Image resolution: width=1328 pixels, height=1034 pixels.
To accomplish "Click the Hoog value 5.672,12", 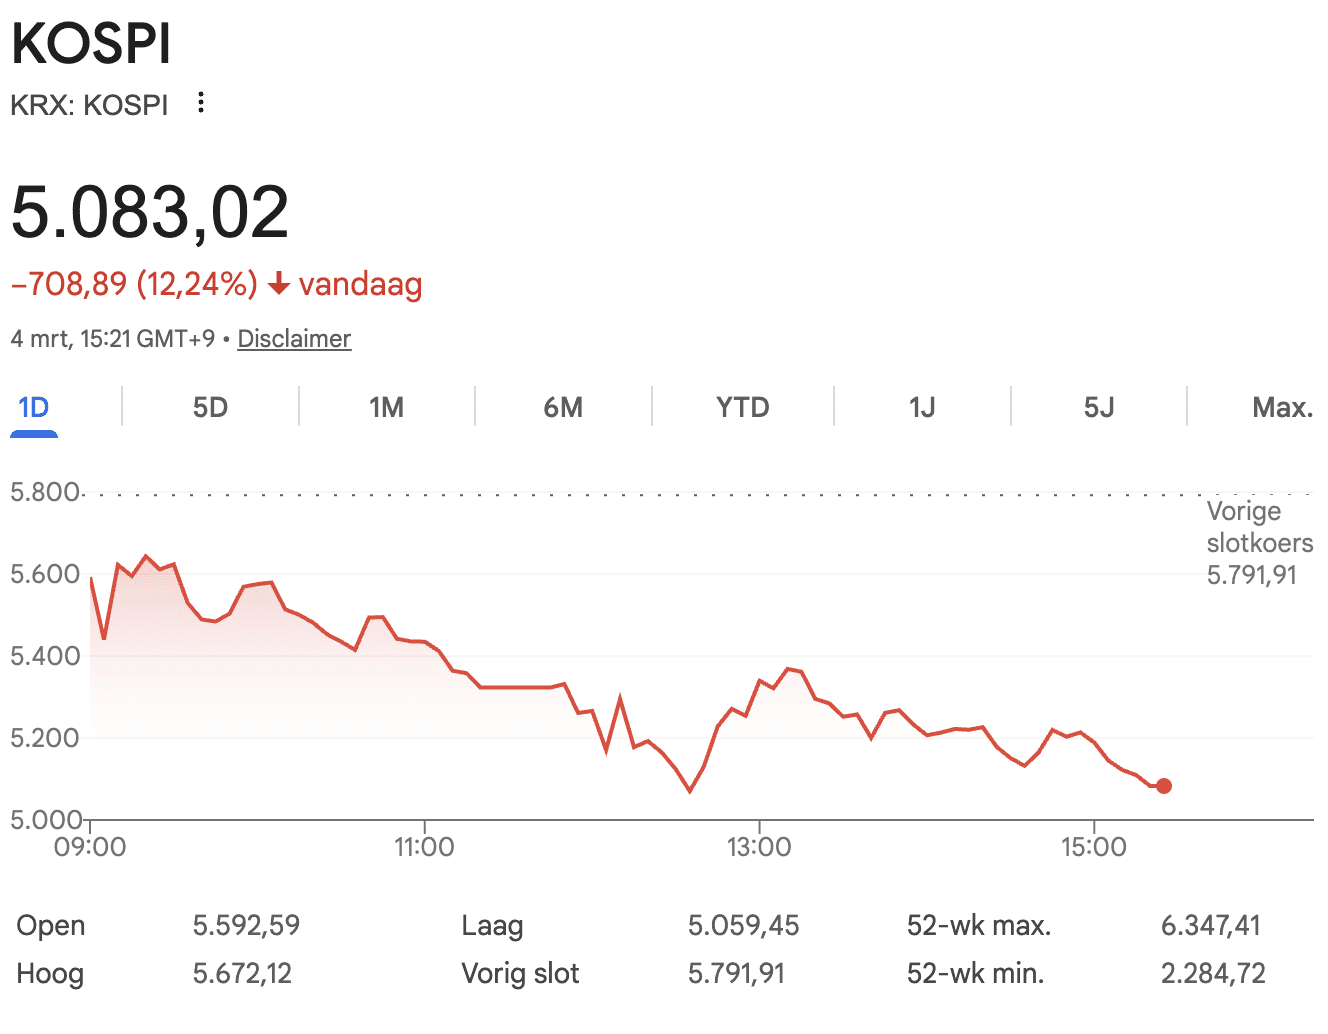I will point(242,973).
